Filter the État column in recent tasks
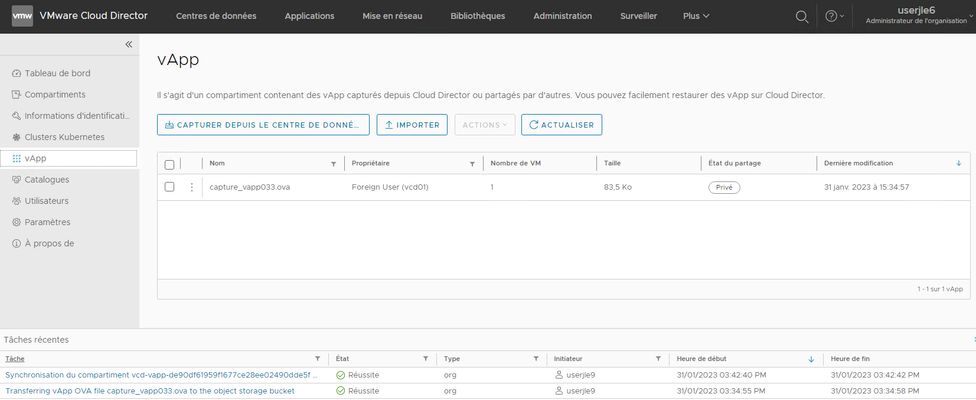This screenshot has height=400, width=976. [426, 359]
